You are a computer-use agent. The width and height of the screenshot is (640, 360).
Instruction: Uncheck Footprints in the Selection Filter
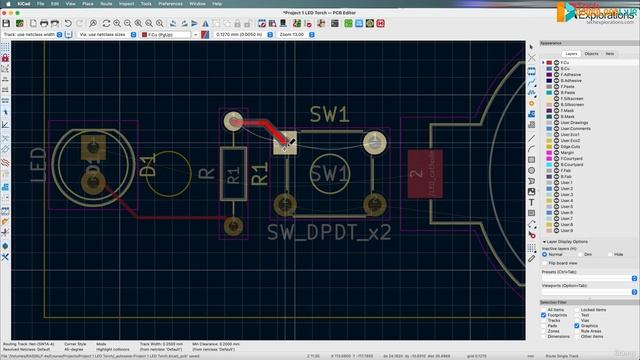544,315
